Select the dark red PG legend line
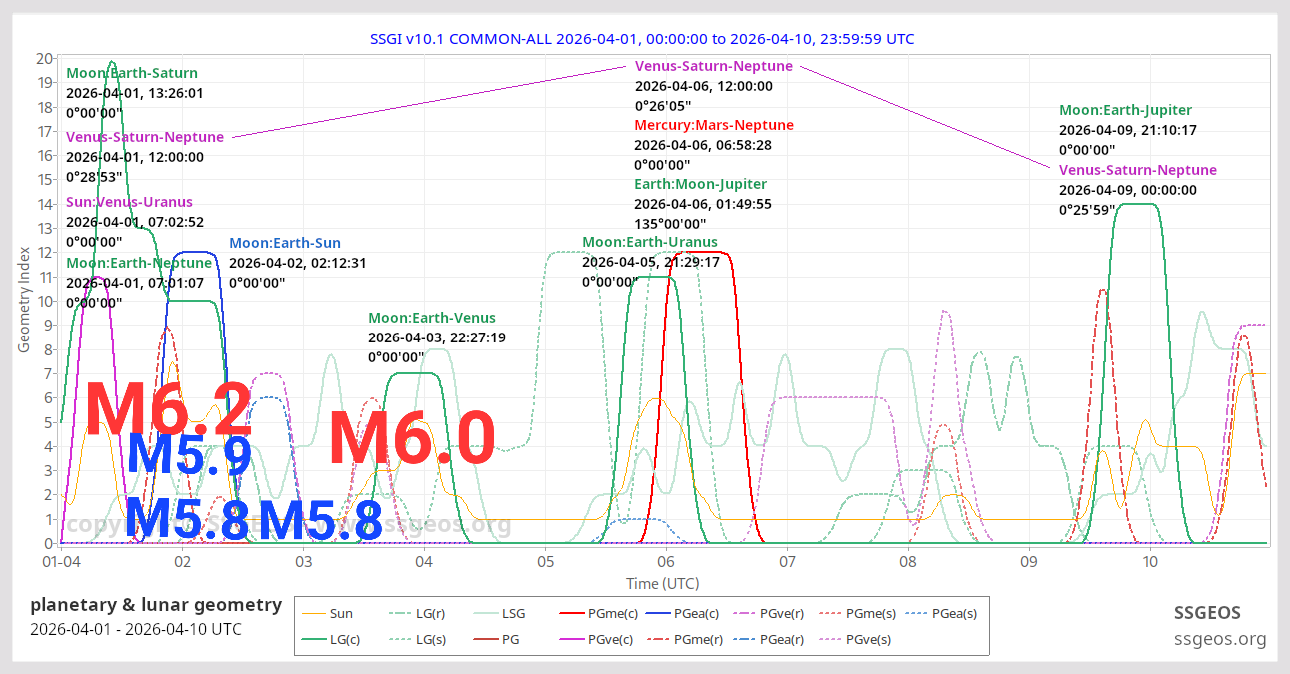 pos(485,638)
